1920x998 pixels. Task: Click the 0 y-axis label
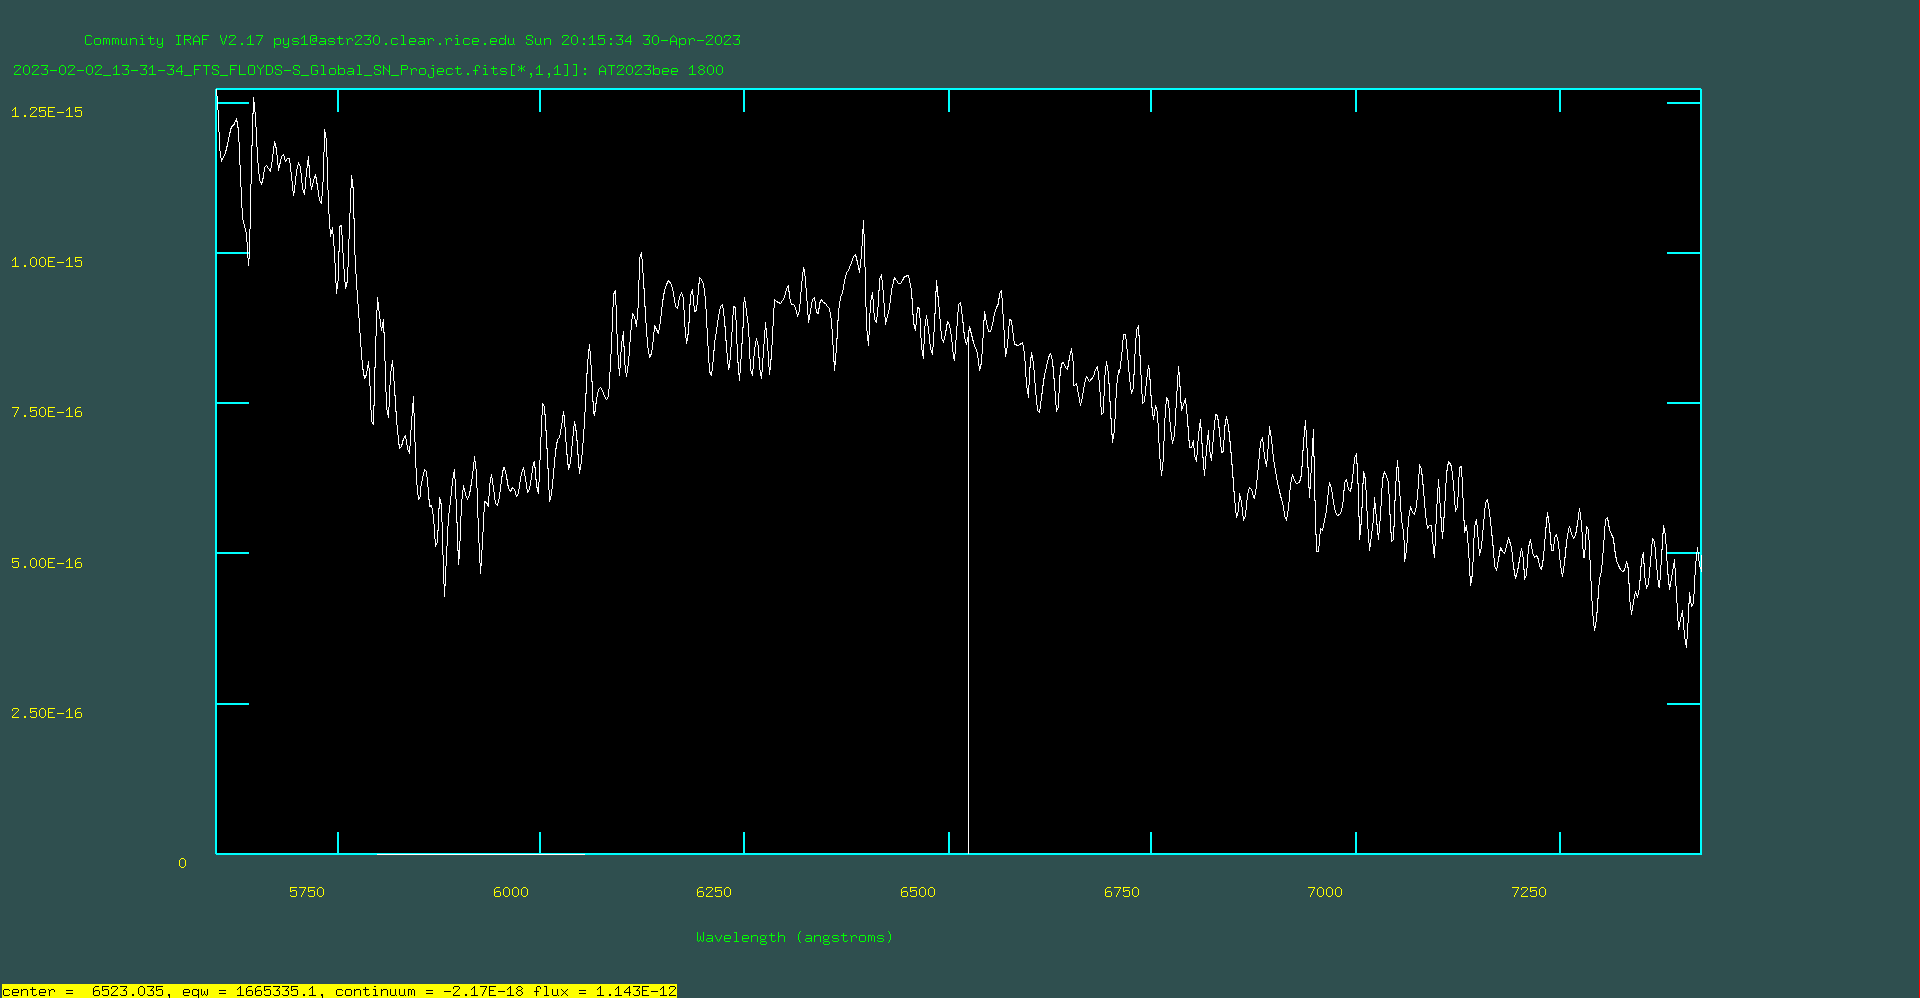[x=182, y=863]
